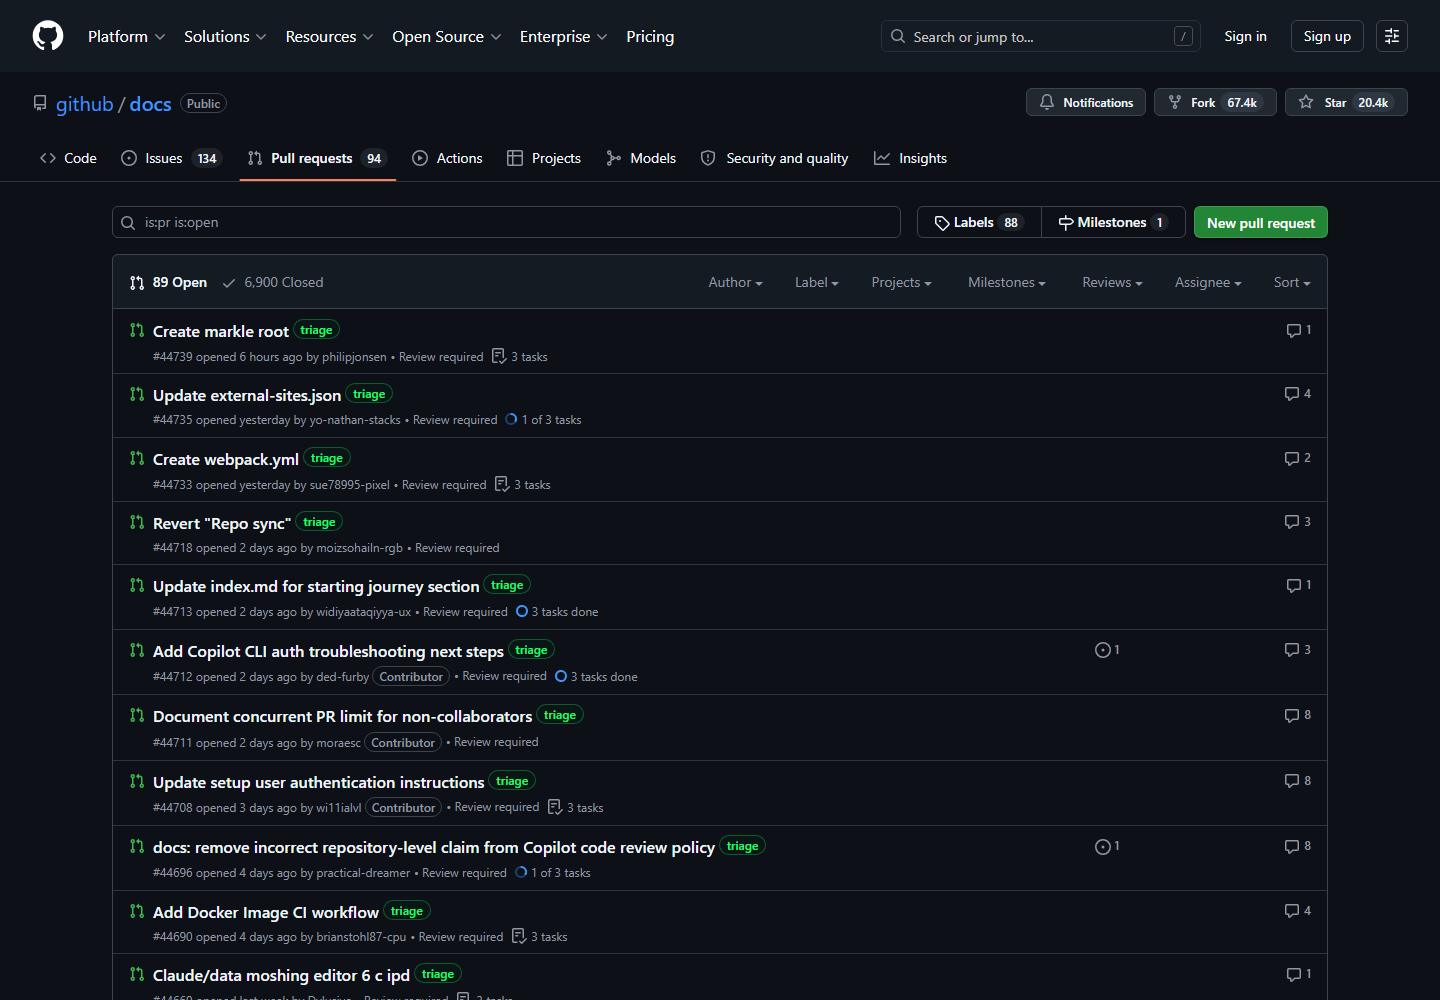Screen dimensions: 1440x1000
Task: Go to the Projects tab
Action: tap(544, 158)
